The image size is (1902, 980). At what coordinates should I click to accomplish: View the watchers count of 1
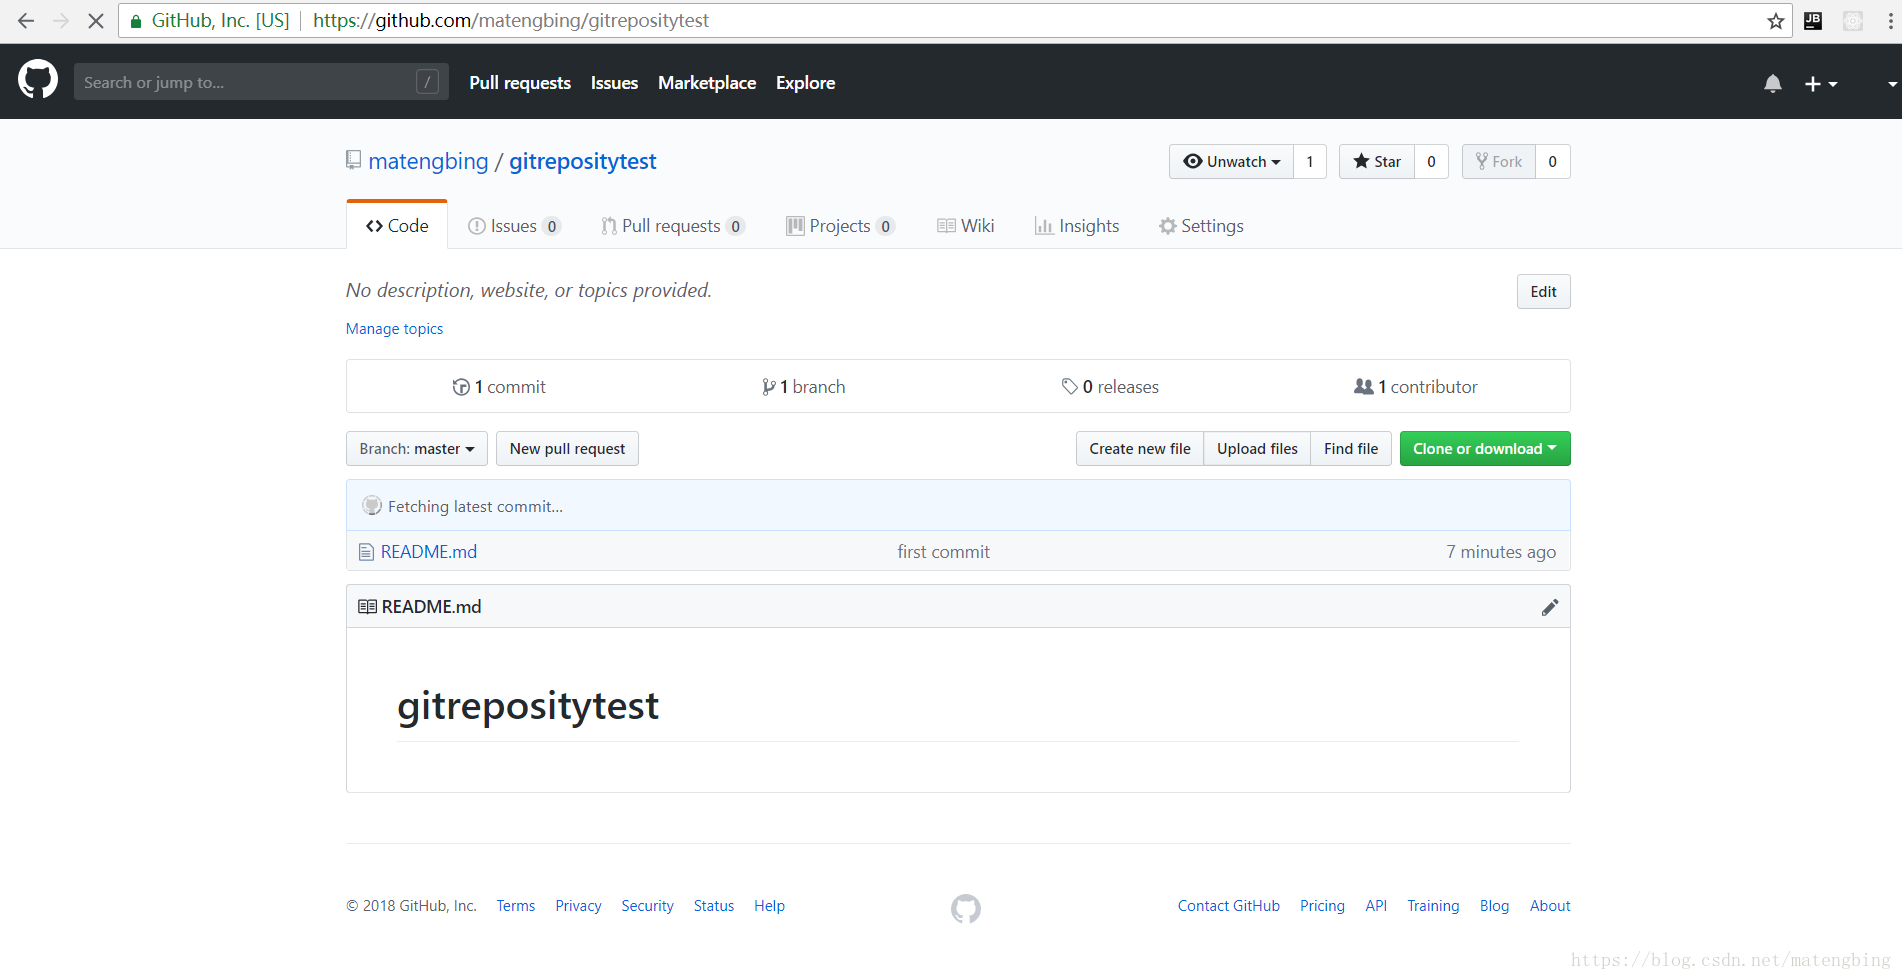(1310, 162)
